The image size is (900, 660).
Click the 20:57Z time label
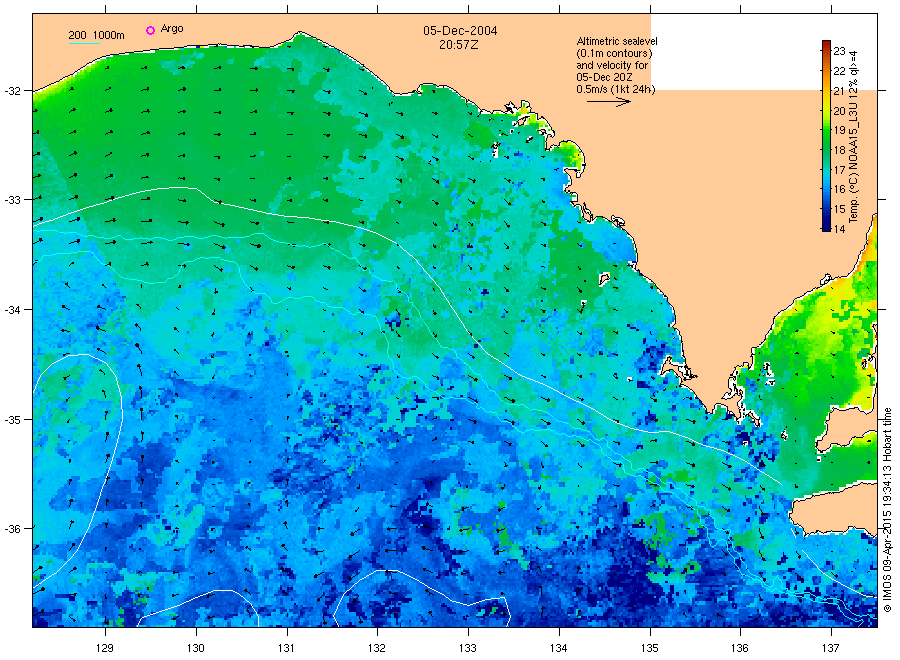pyautogui.click(x=459, y=44)
